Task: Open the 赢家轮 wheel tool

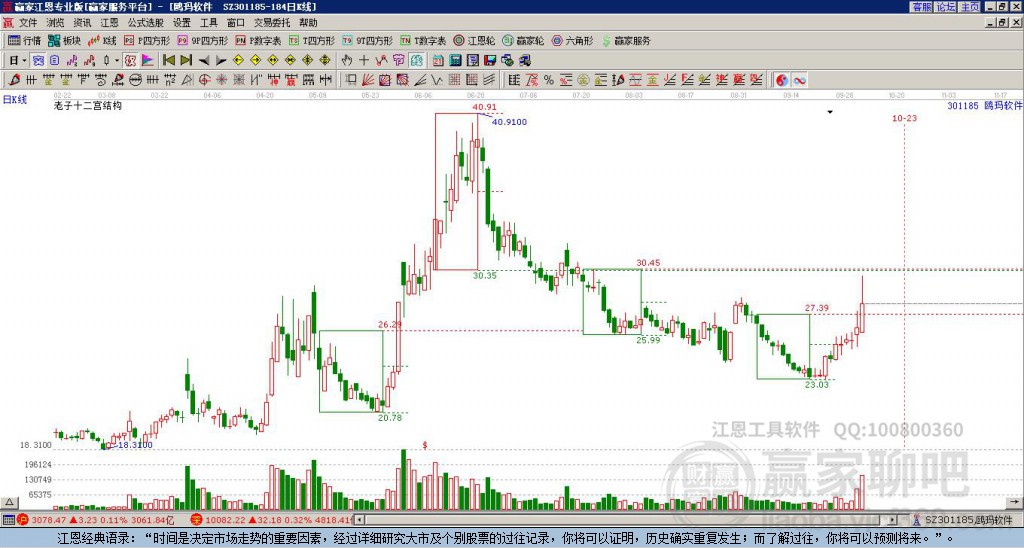Action: 523,40
